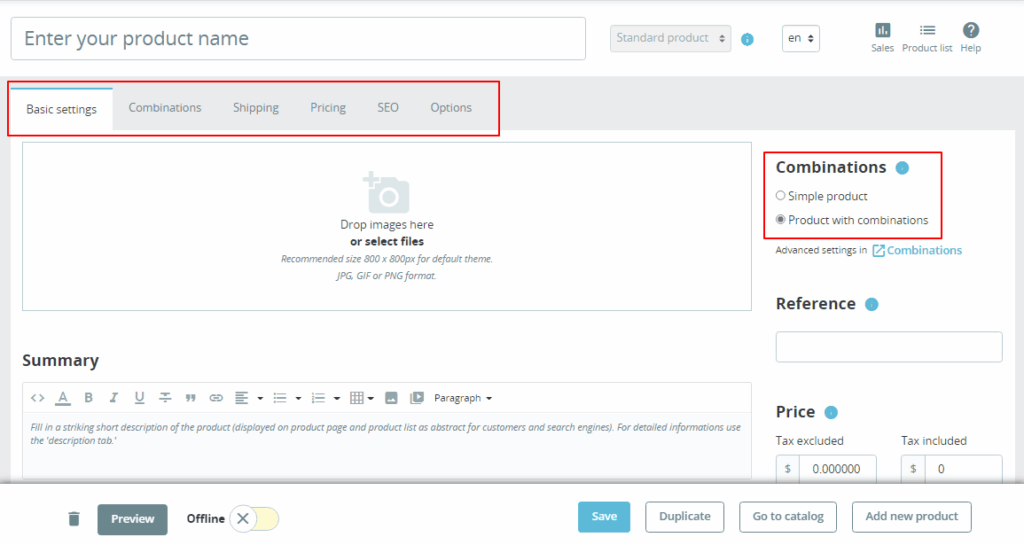1024x545 pixels.
Task: Click the insert link icon in Summary toolbar
Action: pyautogui.click(x=216, y=398)
